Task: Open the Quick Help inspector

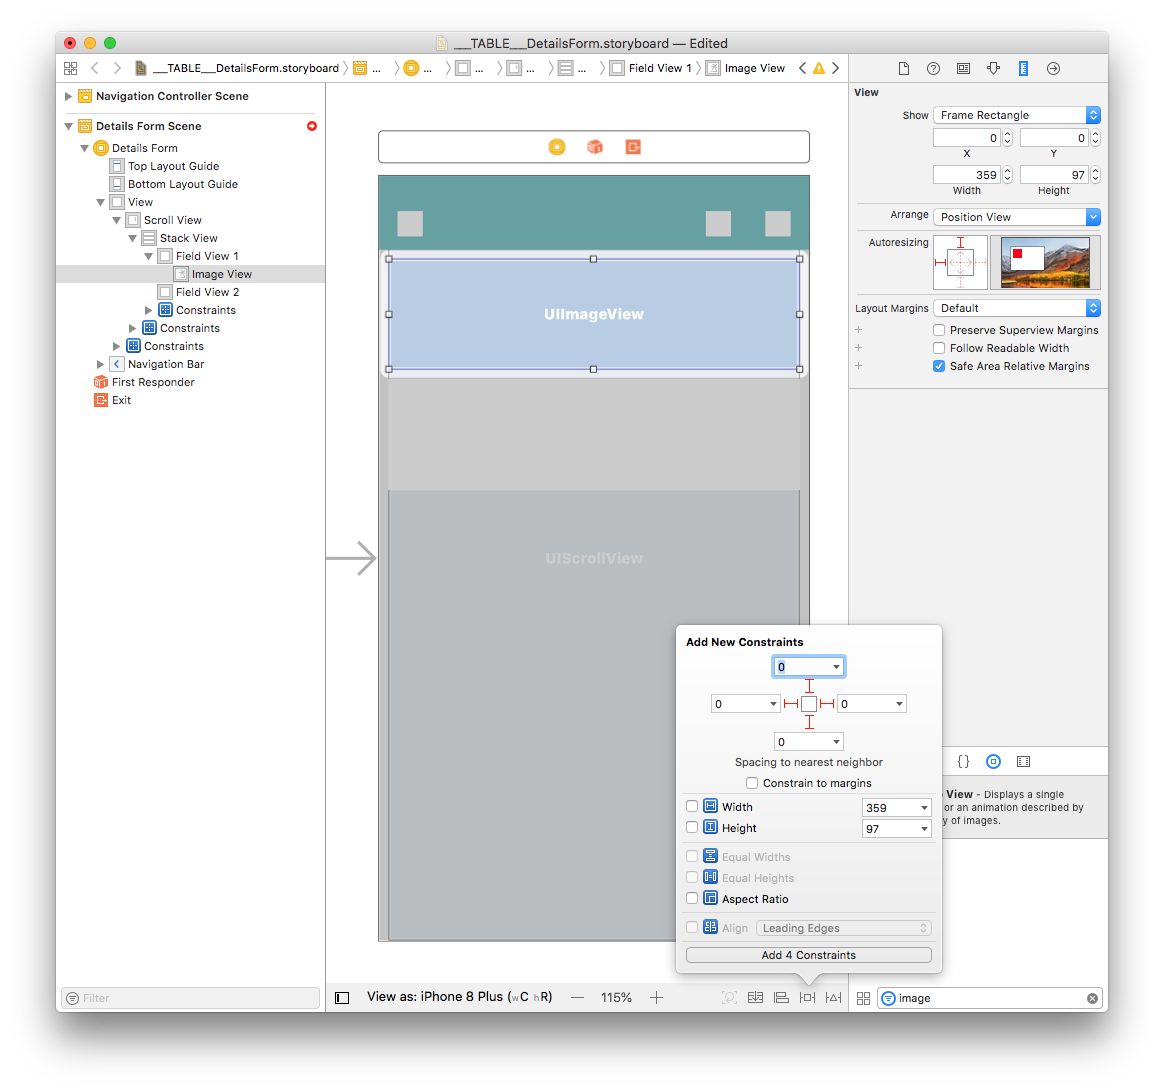Action: pos(933,68)
